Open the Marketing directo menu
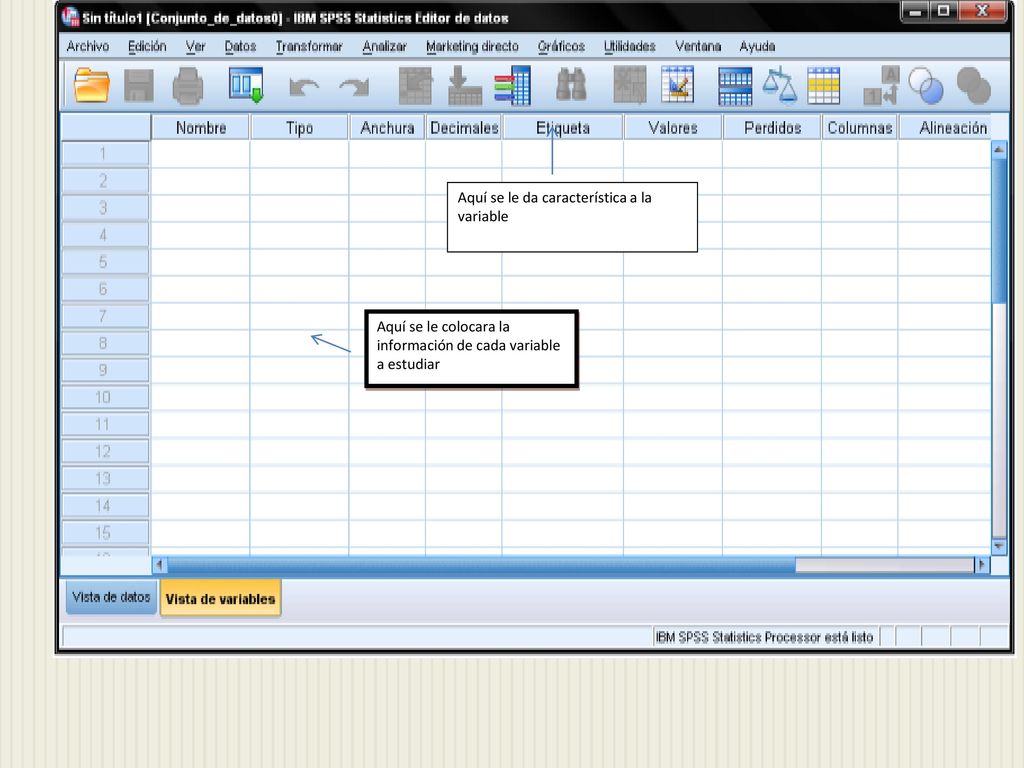This screenshot has height=768, width=1024. tap(472, 46)
